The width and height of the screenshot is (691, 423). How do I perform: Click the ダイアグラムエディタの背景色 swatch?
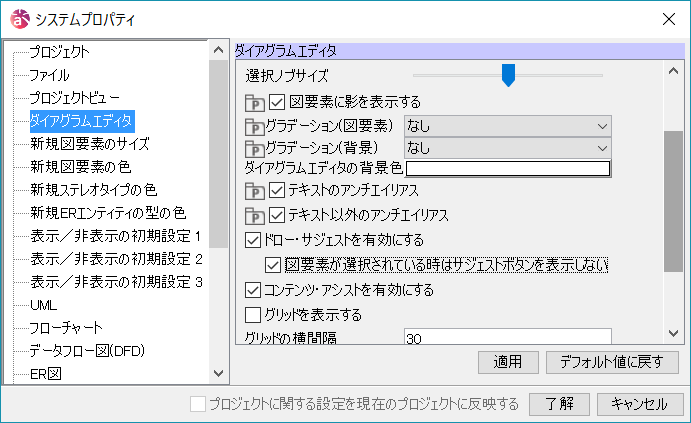[507, 168]
